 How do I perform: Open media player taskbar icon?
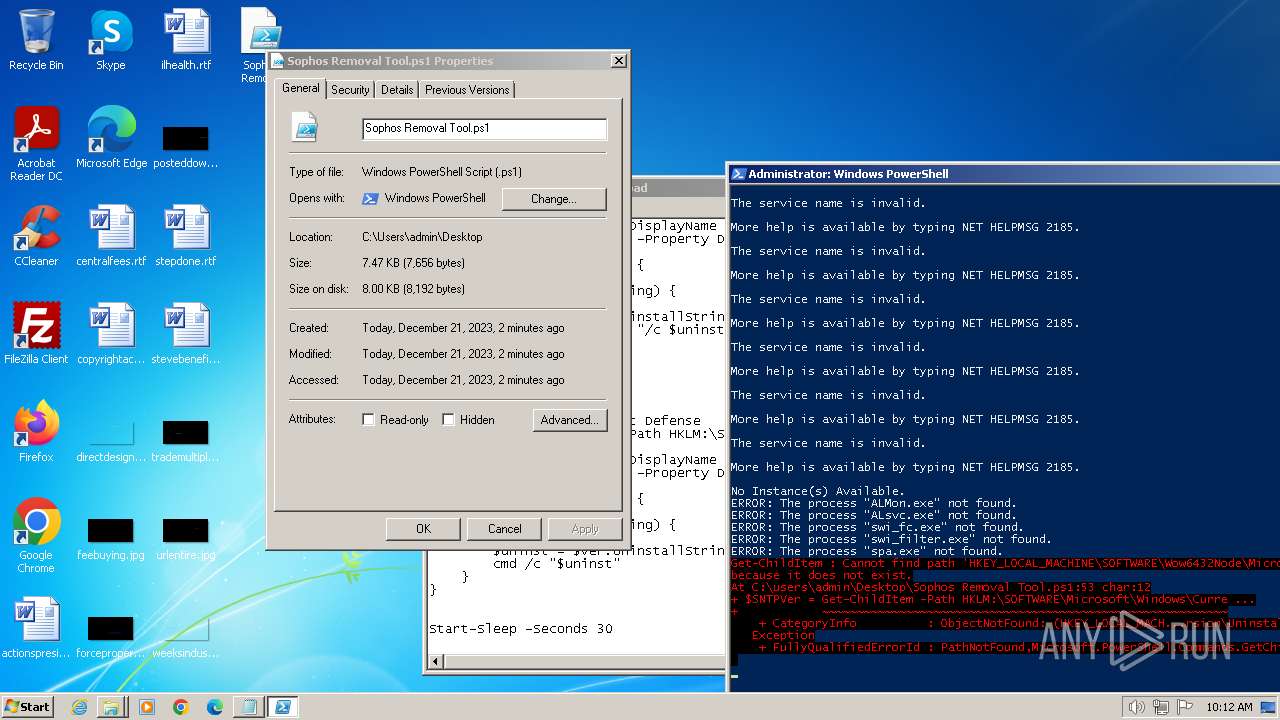click(x=147, y=707)
